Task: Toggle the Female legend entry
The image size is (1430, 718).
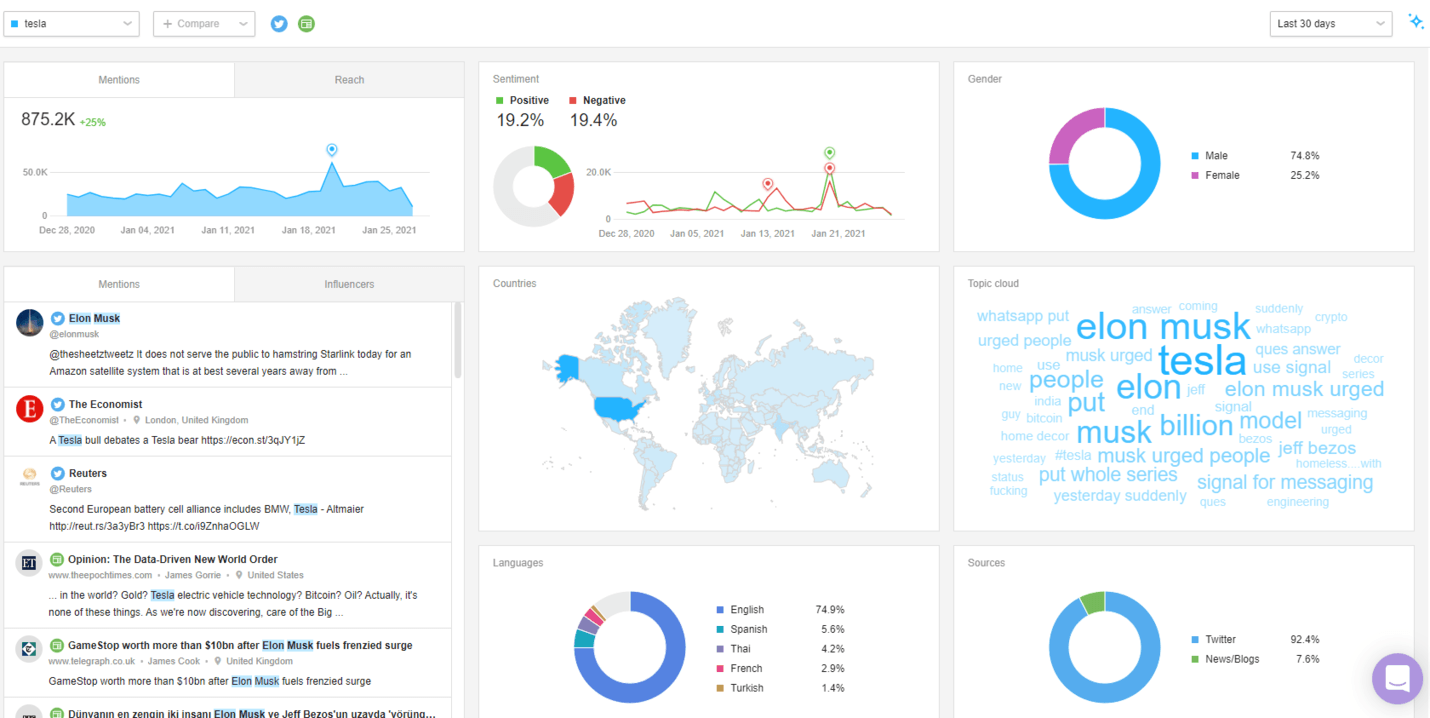Action: (x=1215, y=175)
